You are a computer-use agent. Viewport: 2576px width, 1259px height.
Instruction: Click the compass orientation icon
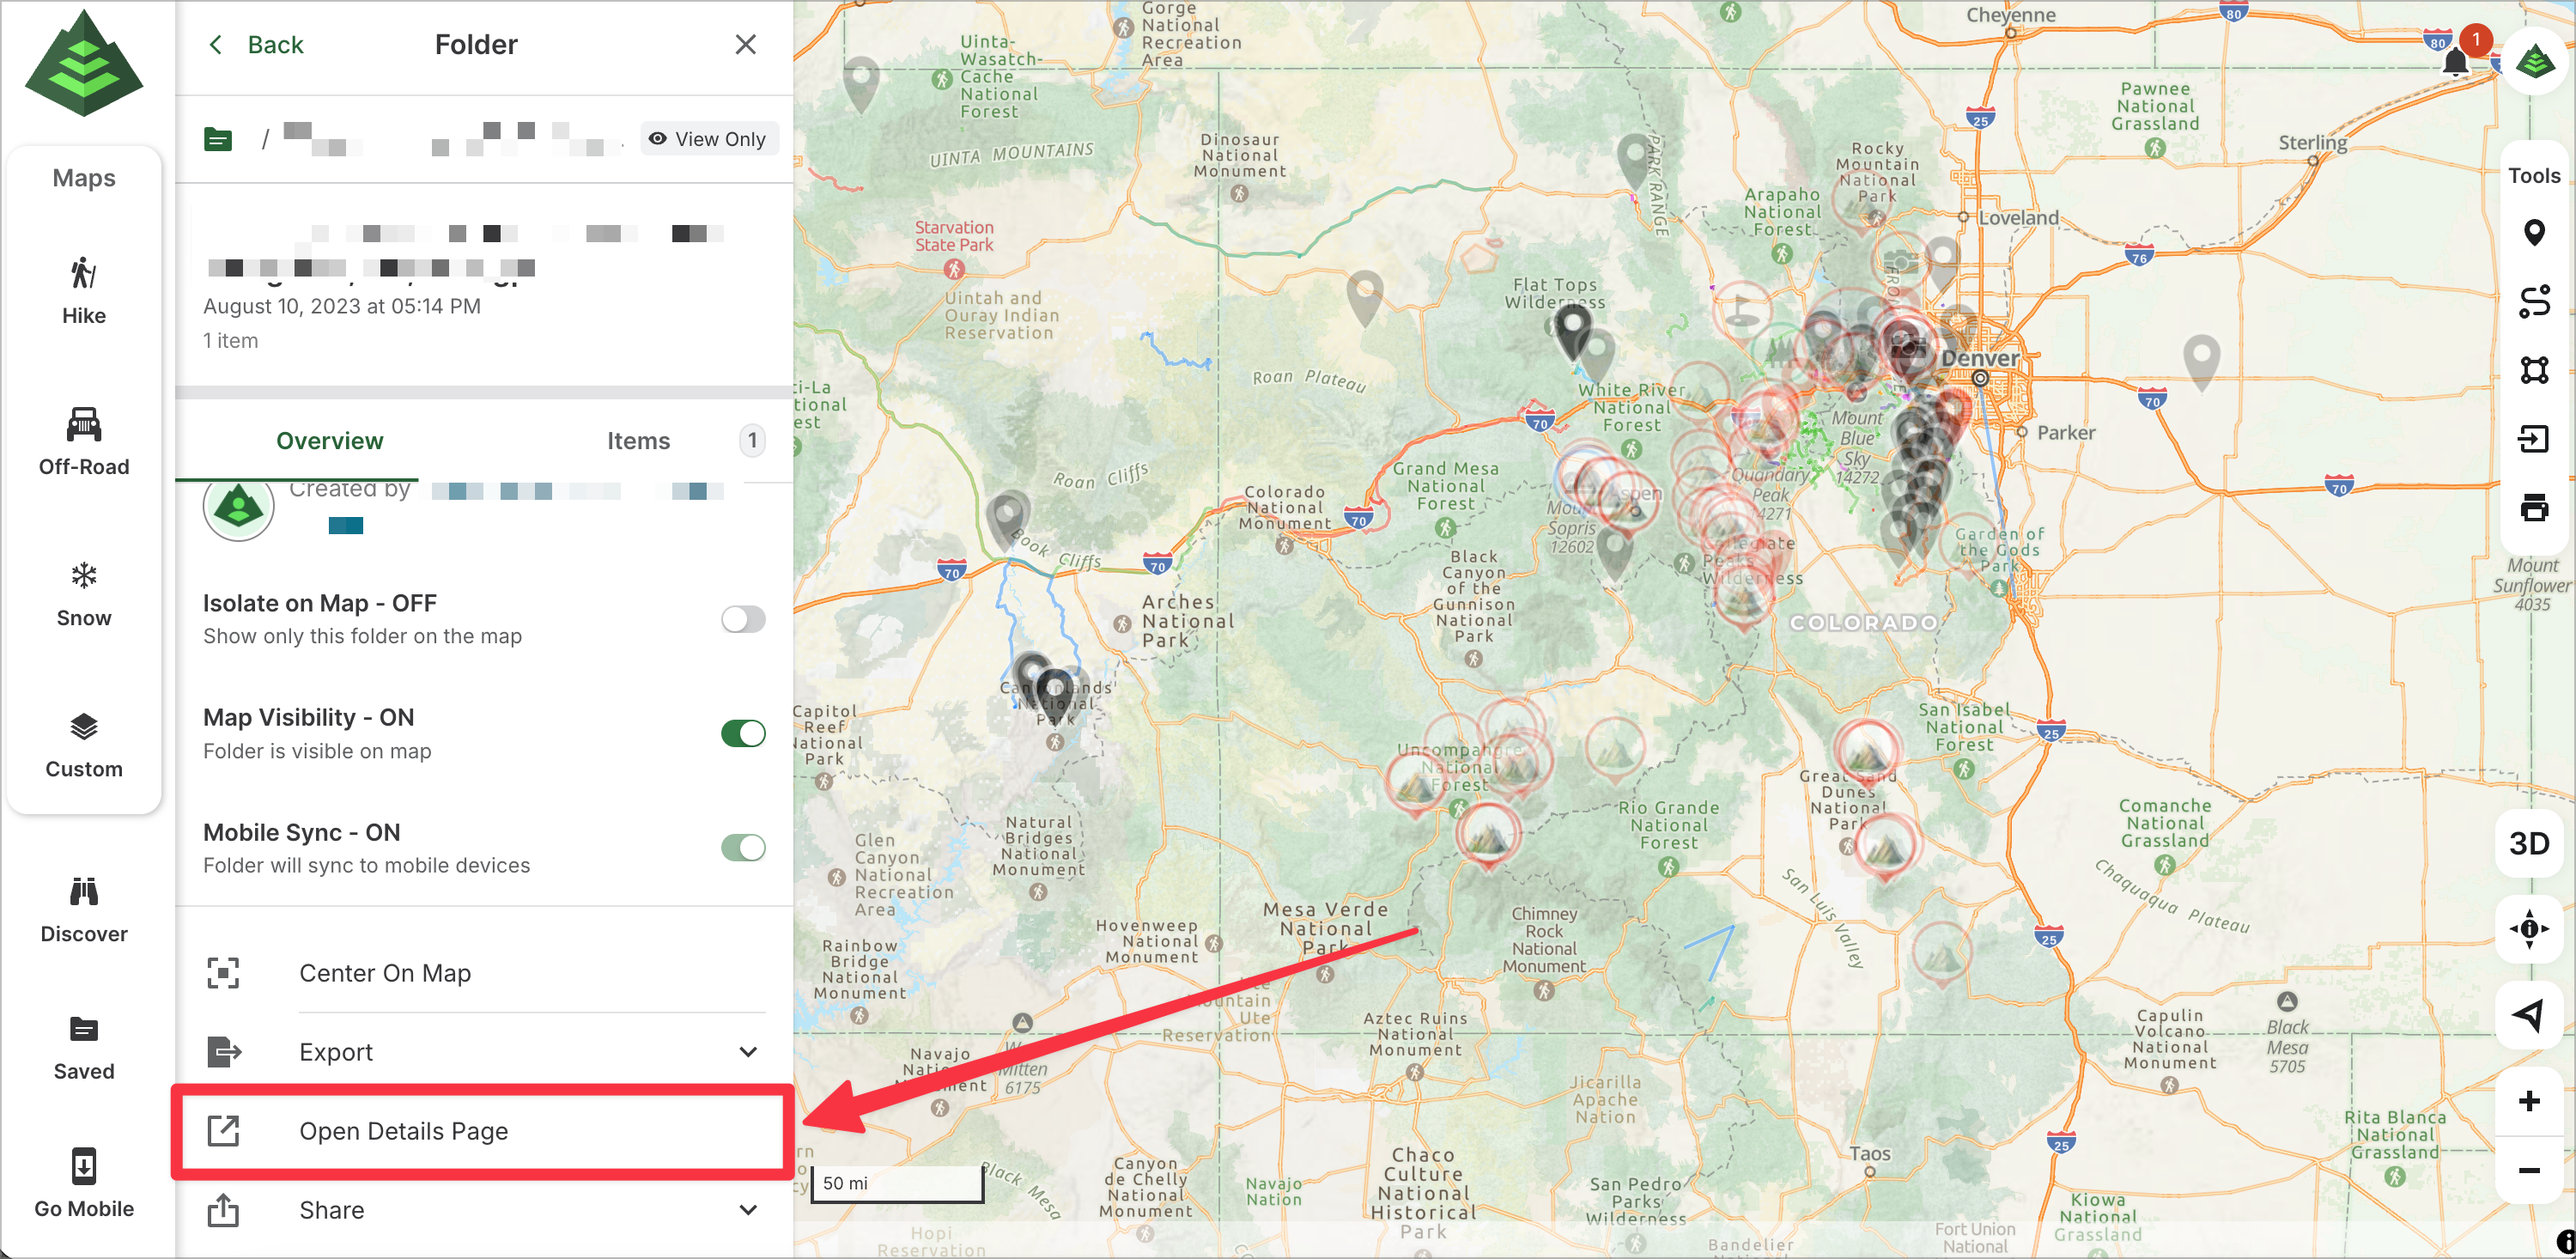2528,929
